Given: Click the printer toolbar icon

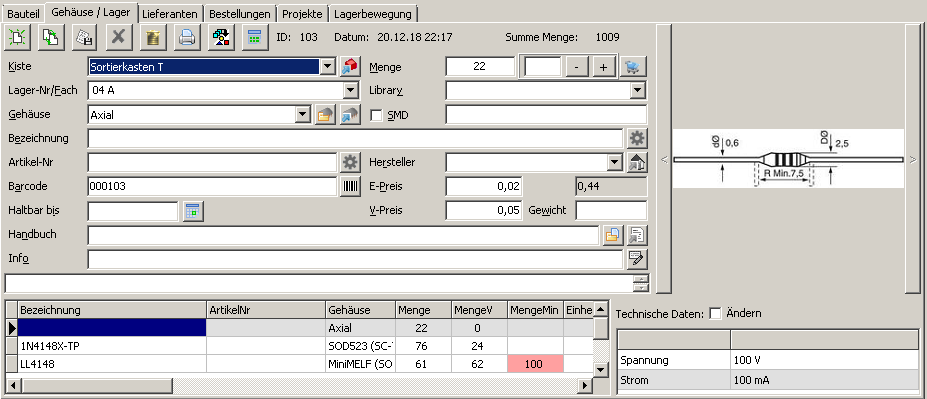Looking at the screenshot, I should (x=187, y=37).
